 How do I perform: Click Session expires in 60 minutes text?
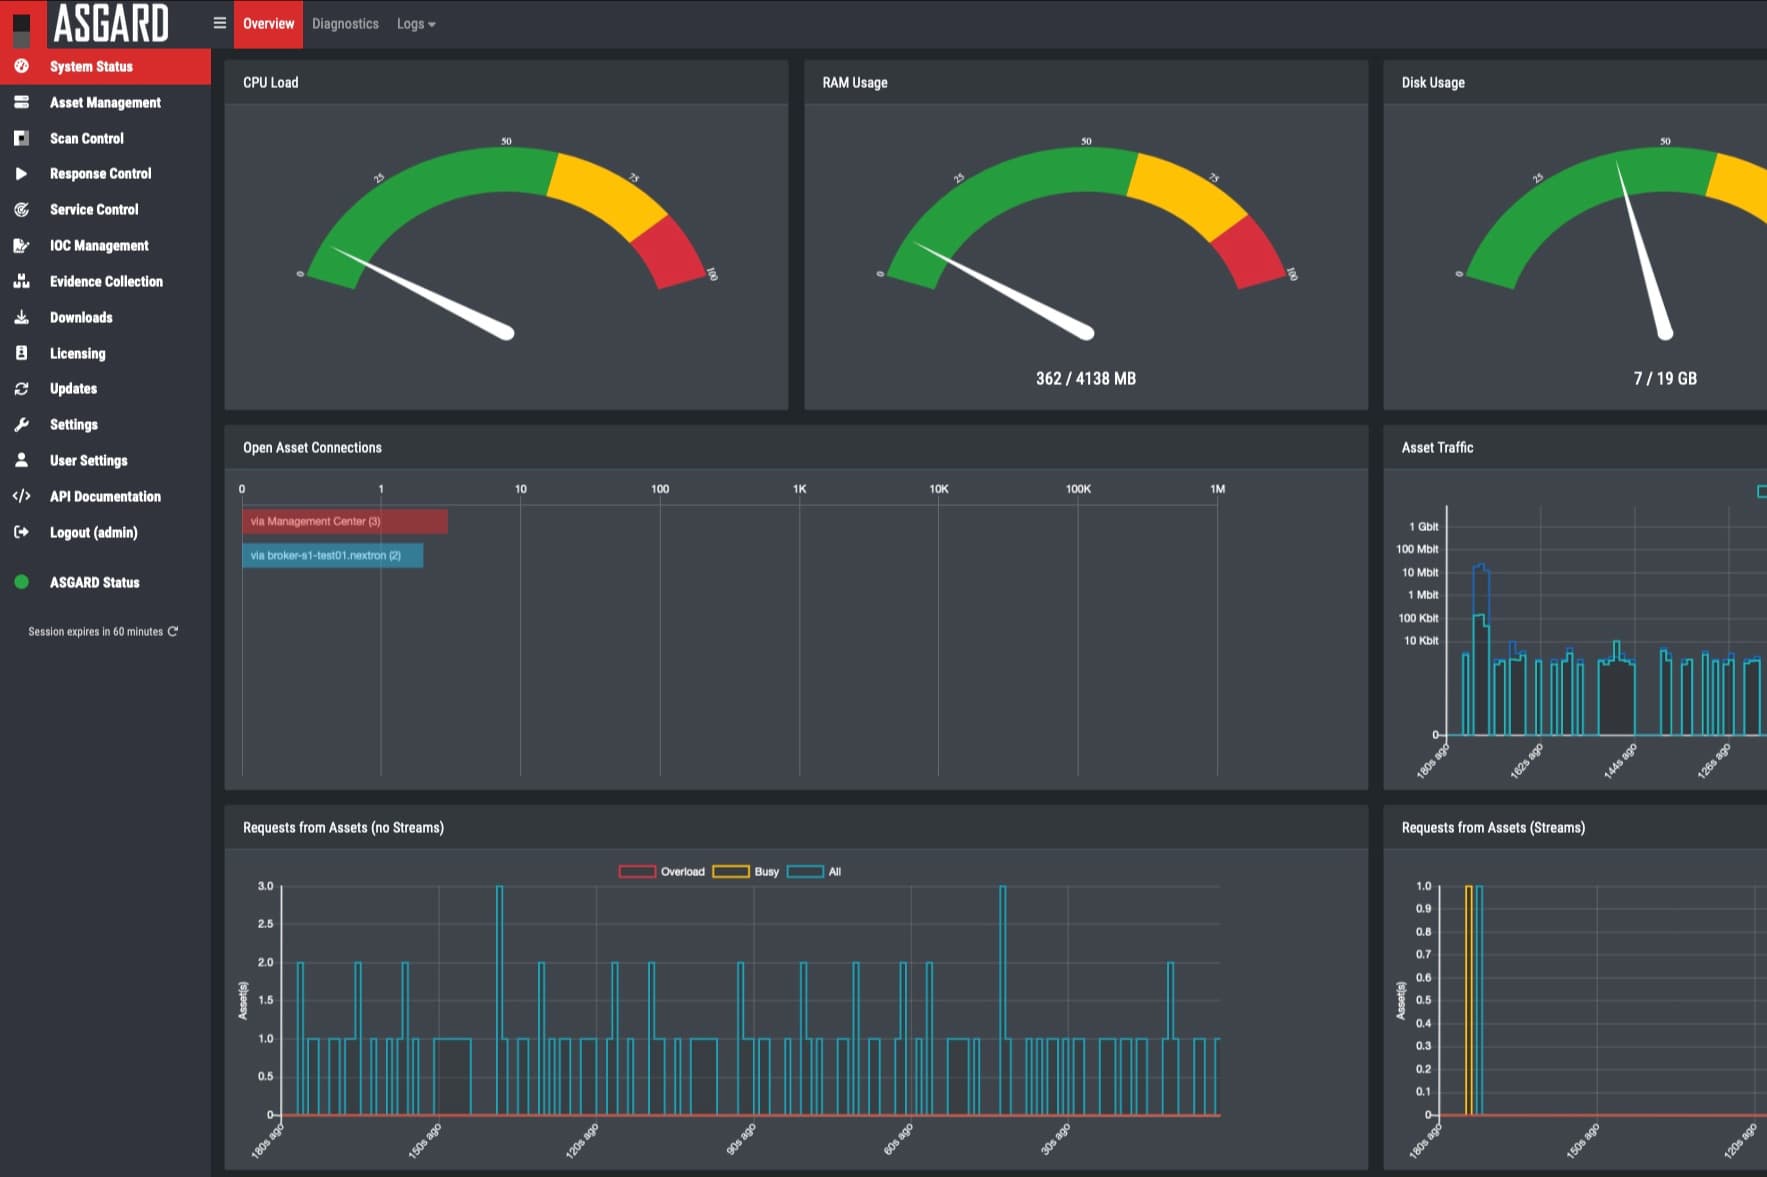pos(95,631)
